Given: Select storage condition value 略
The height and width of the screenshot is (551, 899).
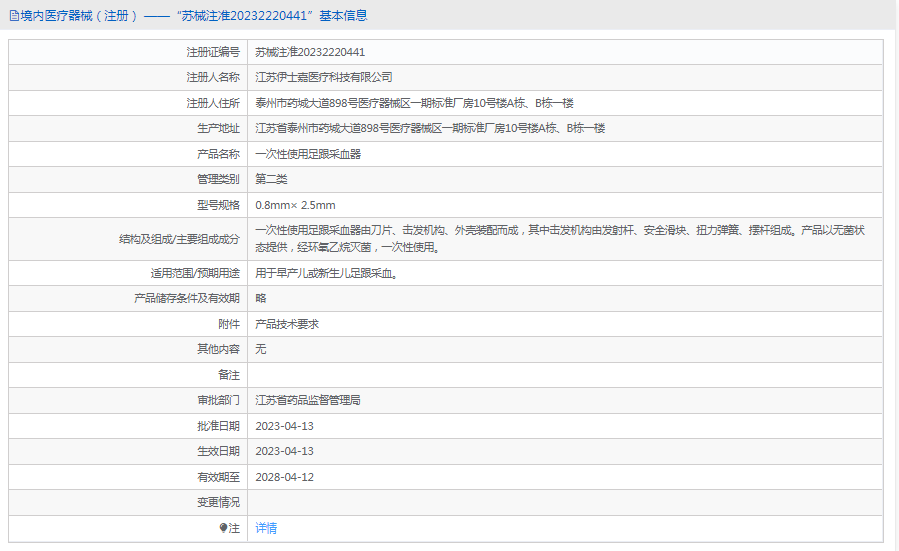Looking at the screenshot, I should 261,299.
